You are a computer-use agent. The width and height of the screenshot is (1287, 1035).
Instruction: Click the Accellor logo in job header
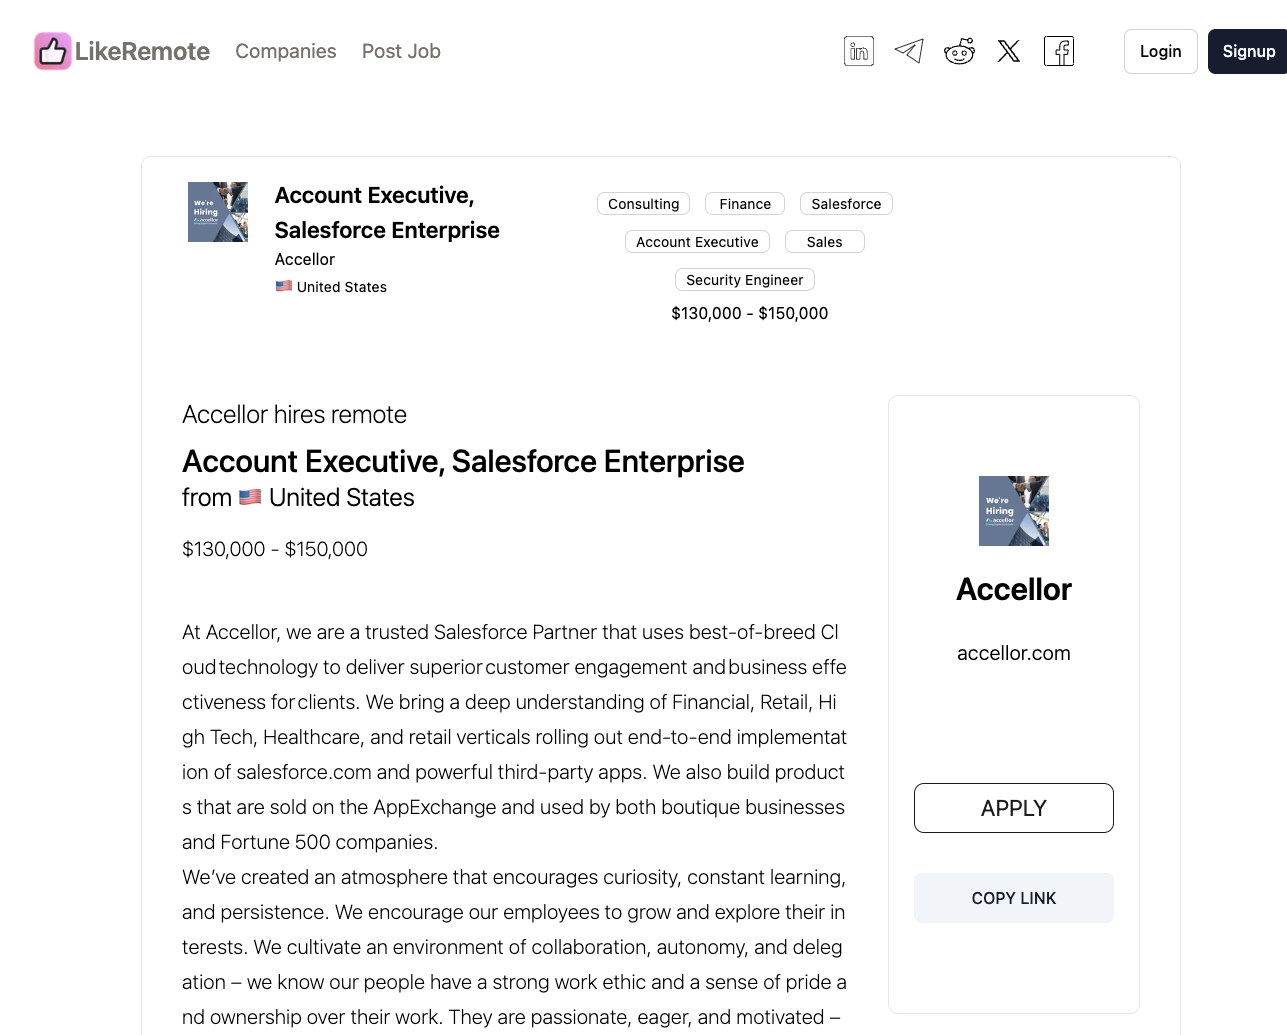pyautogui.click(x=218, y=212)
